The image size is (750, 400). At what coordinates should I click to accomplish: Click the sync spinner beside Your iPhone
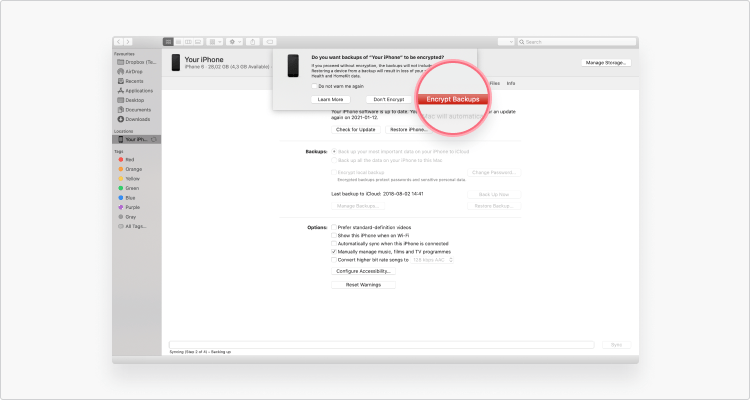(x=154, y=140)
